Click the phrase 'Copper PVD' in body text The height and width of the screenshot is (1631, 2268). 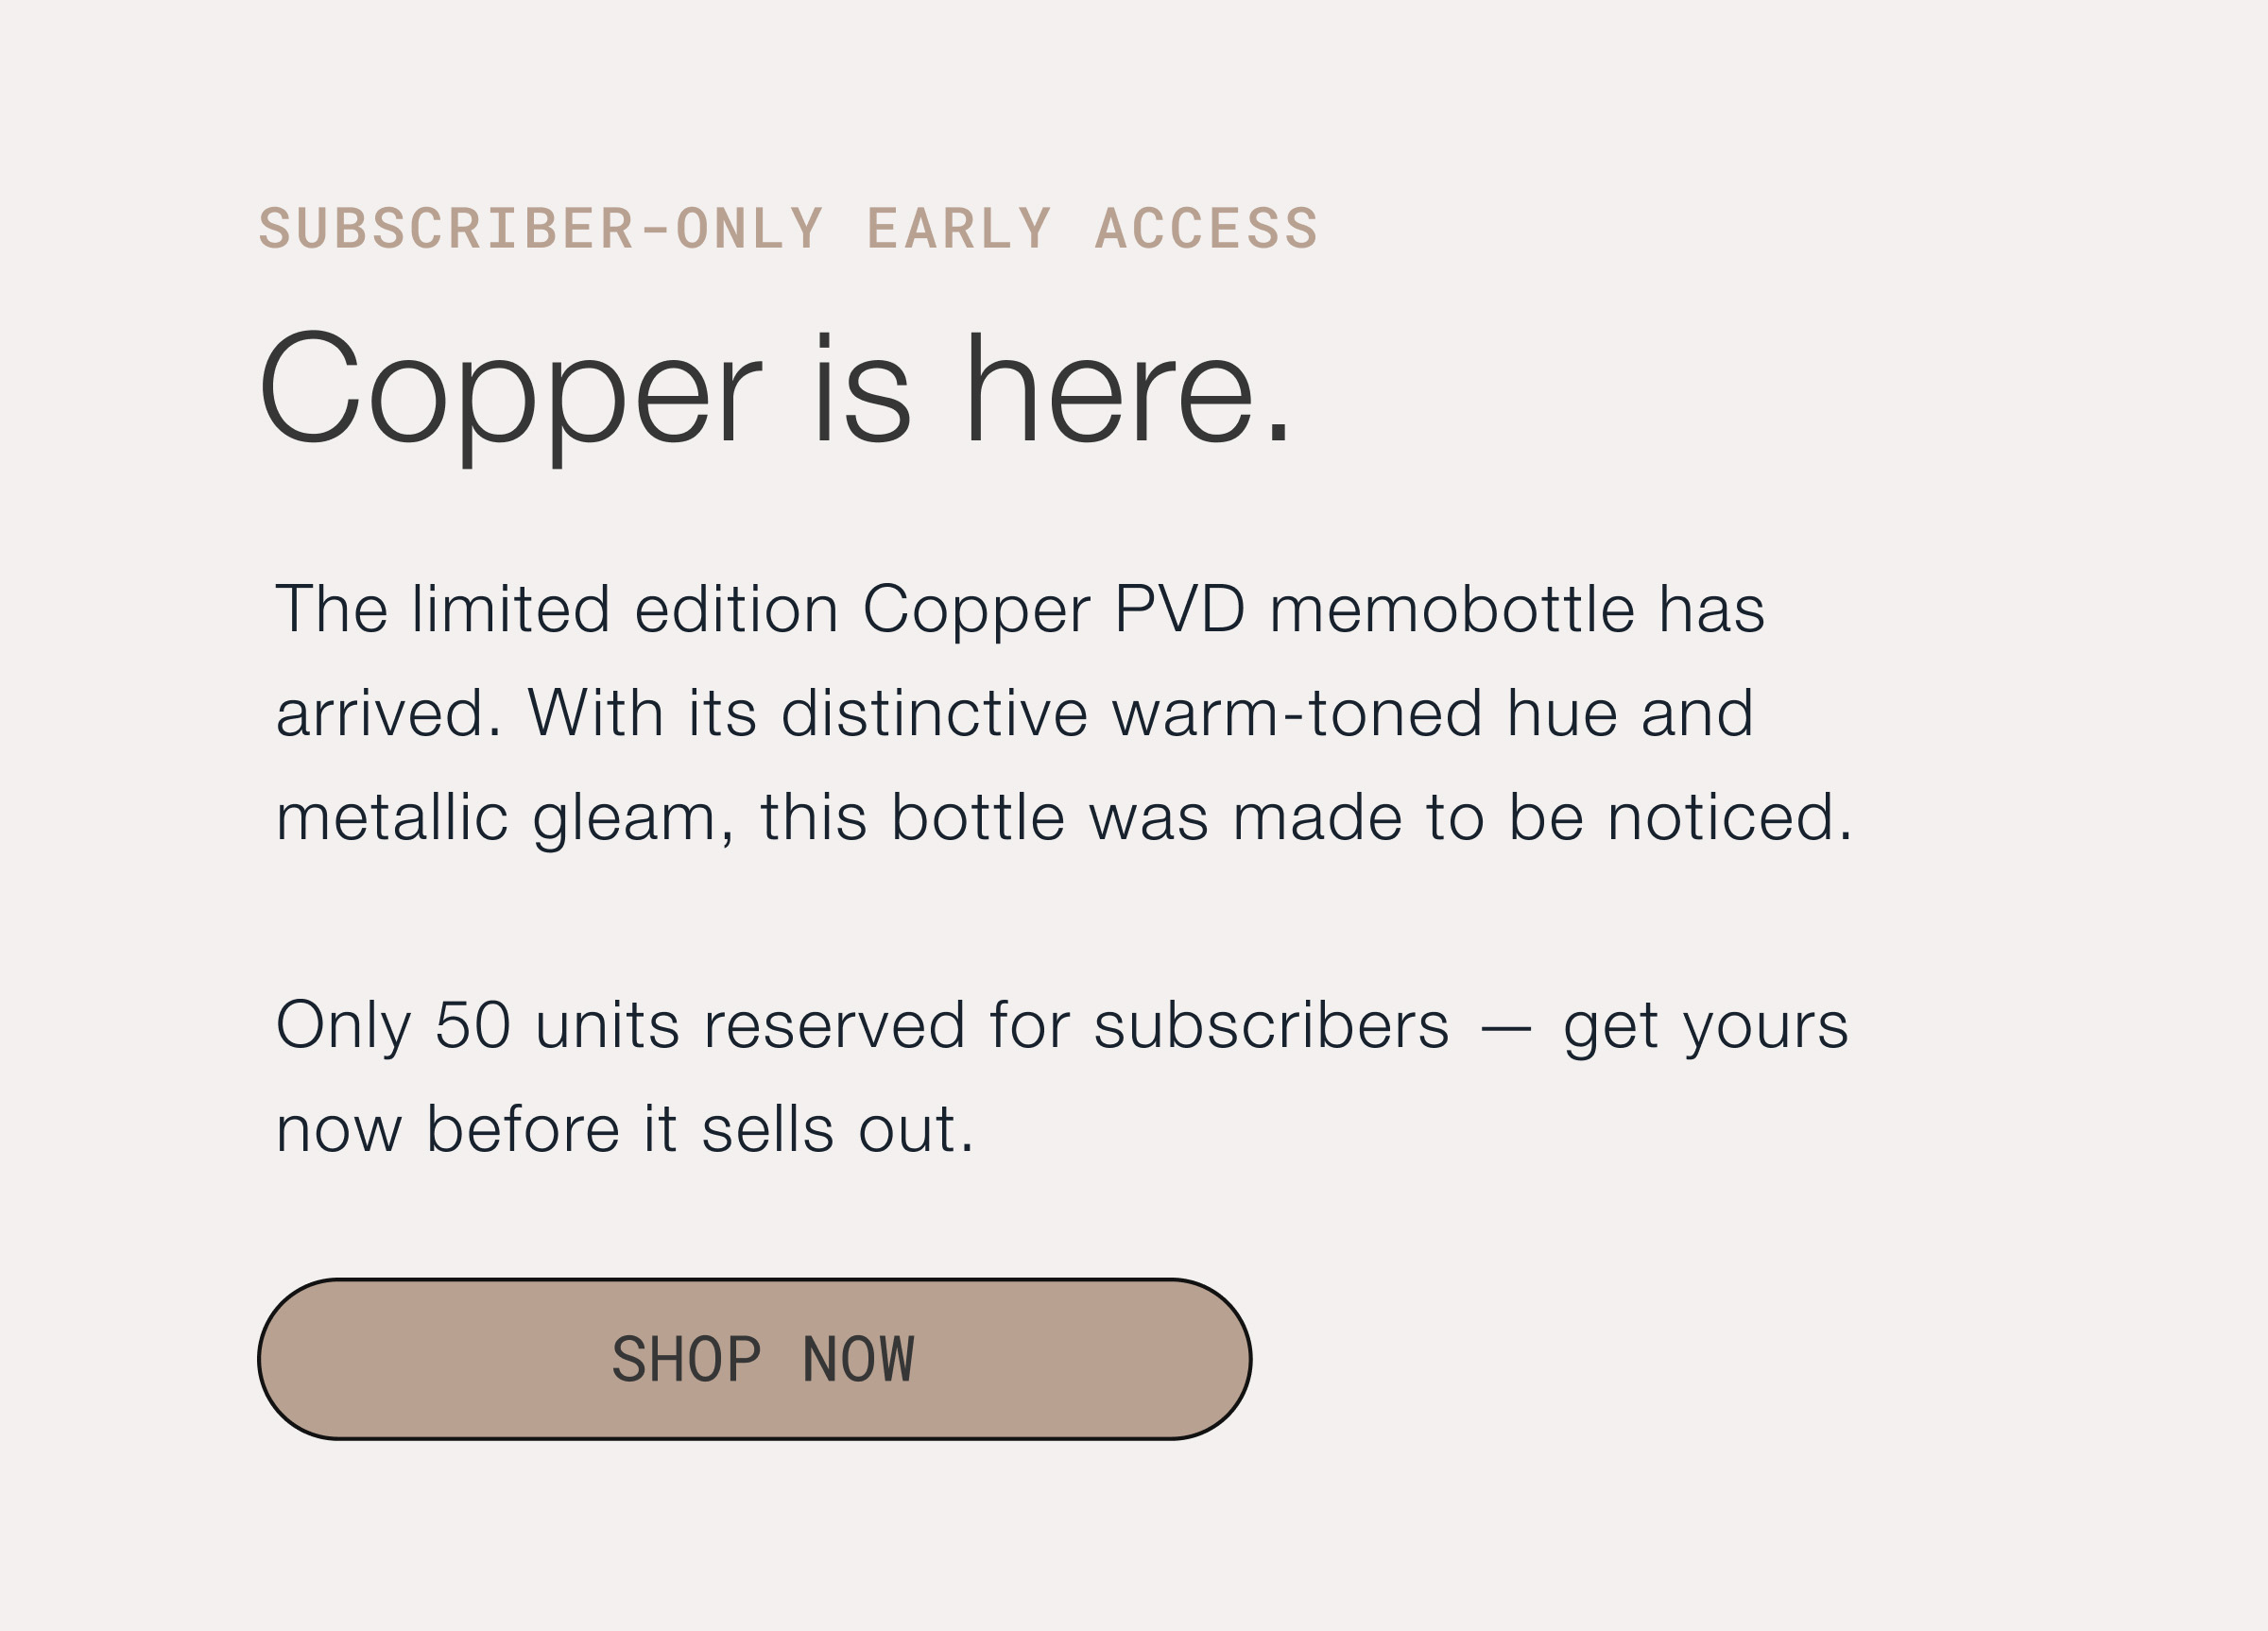[x=1054, y=610]
